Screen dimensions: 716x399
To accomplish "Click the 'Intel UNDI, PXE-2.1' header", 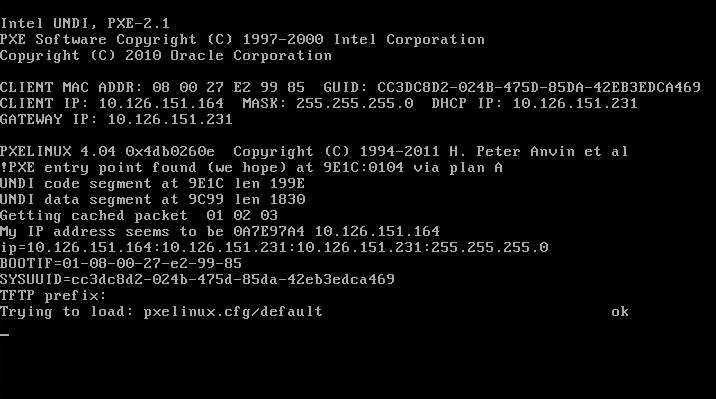I will [x=85, y=23].
